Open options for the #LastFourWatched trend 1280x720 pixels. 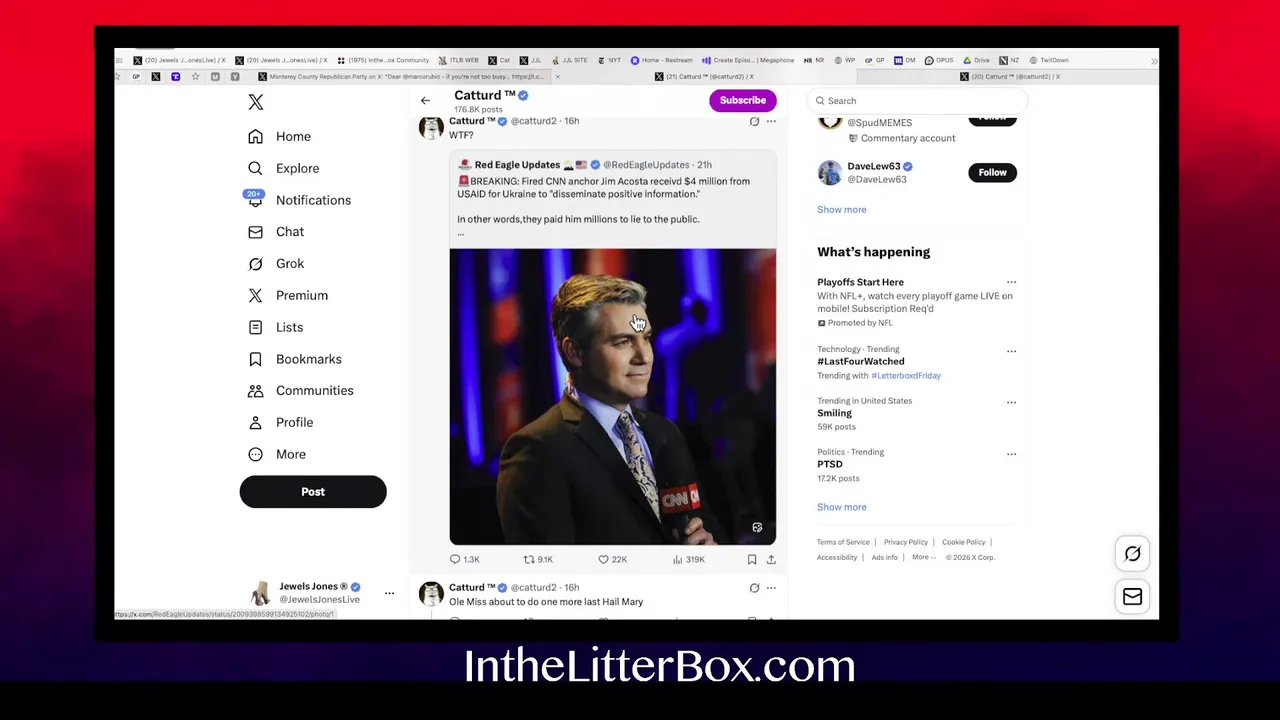tap(1011, 351)
